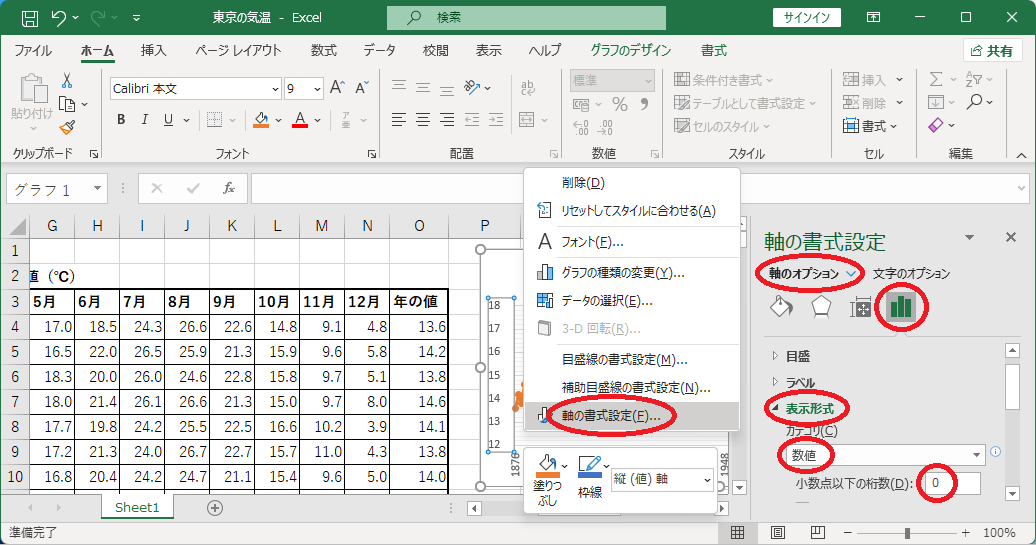Click the Cut scissors icon

67,81
